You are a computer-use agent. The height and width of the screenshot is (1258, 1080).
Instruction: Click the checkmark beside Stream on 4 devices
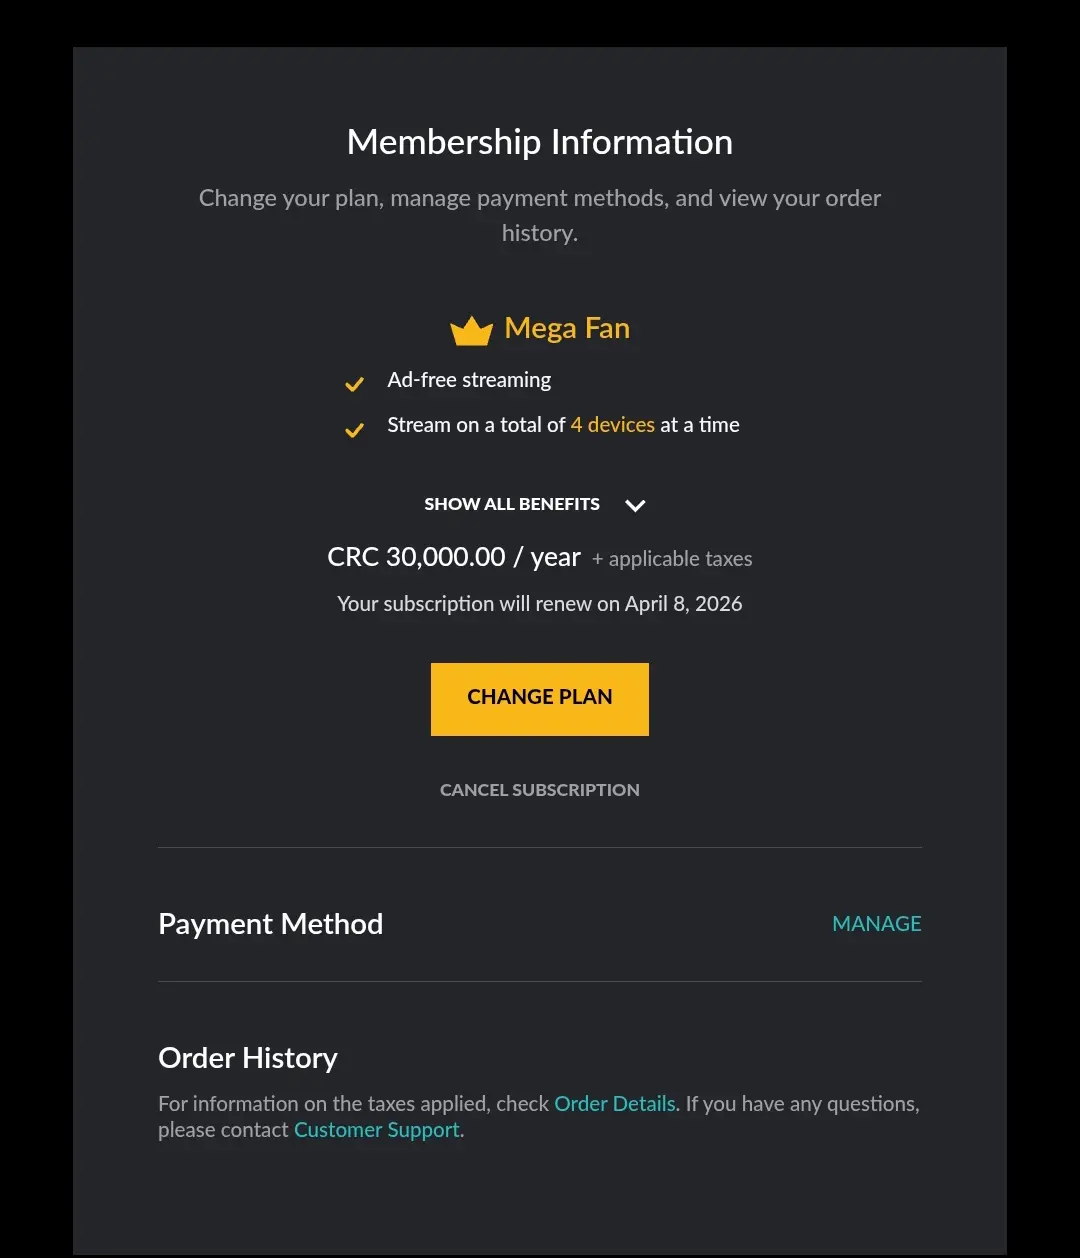[x=354, y=430]
